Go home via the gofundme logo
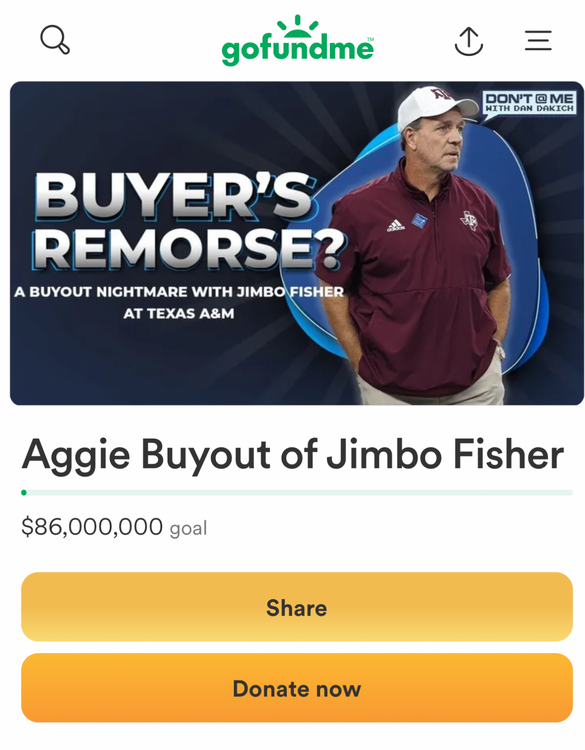Image resolution: width=585 pixels, height=750 pixels. [297, 40]
